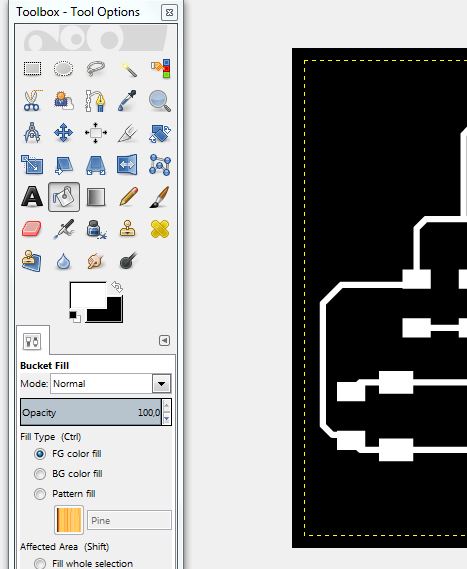This screenshot has width=467, height=569.
Task: Select the Free Select lasso tool
Action: click(x=95, y=69)
